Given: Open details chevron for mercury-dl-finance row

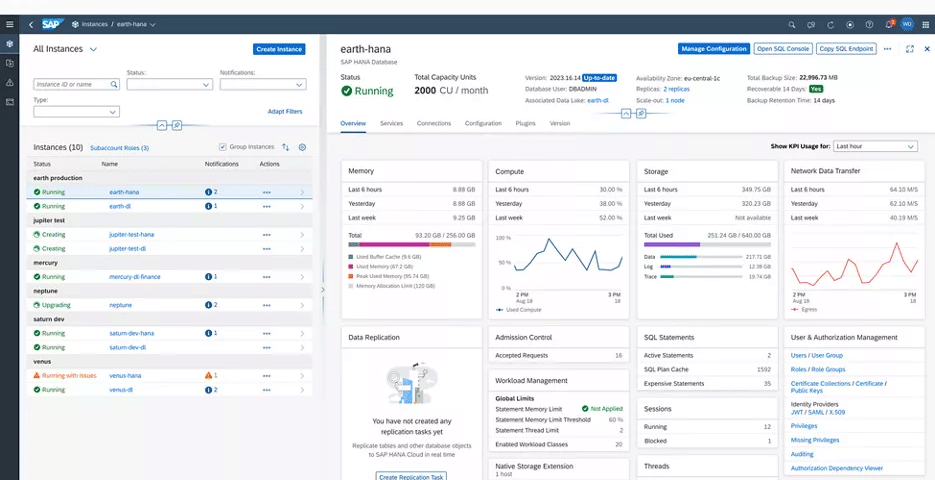Looking at the screenshot, I should click(302, 277).
